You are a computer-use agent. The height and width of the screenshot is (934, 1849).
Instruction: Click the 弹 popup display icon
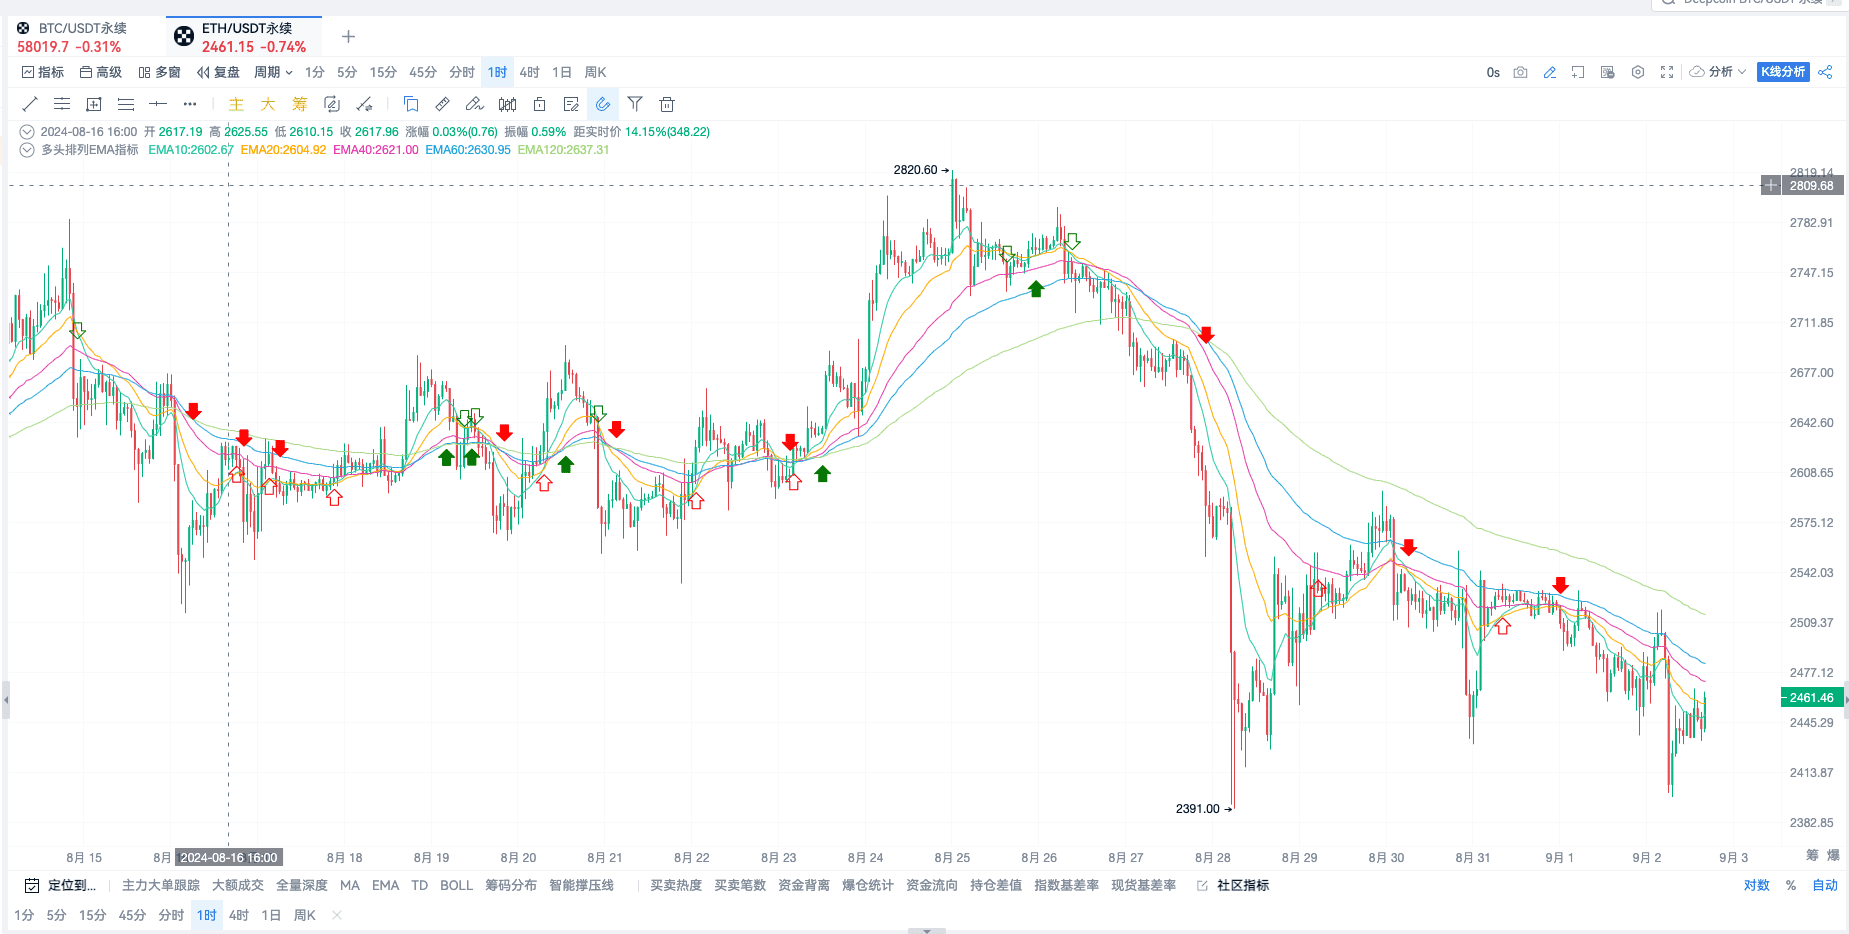click(1607, 72)
